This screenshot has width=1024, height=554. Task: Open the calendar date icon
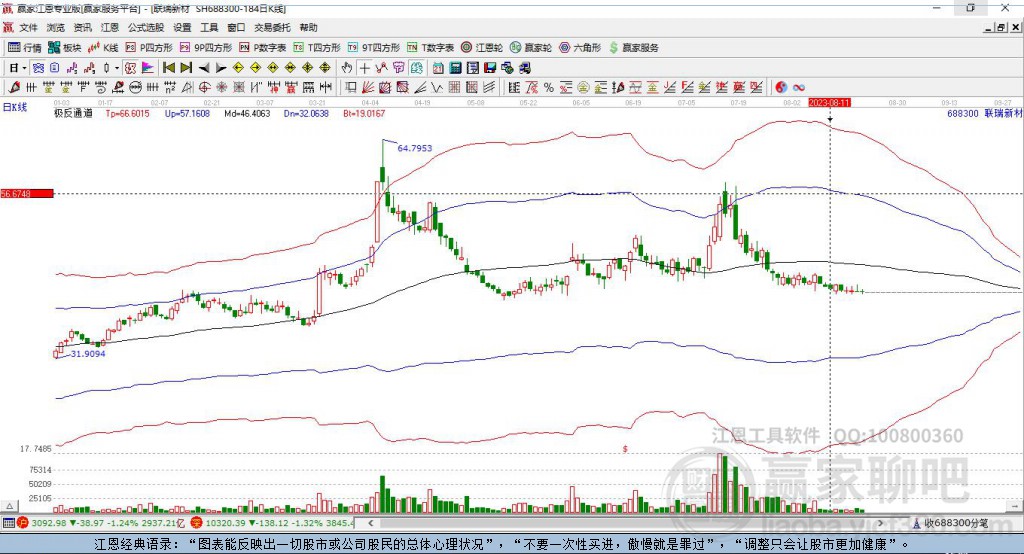tap(438, 68)
